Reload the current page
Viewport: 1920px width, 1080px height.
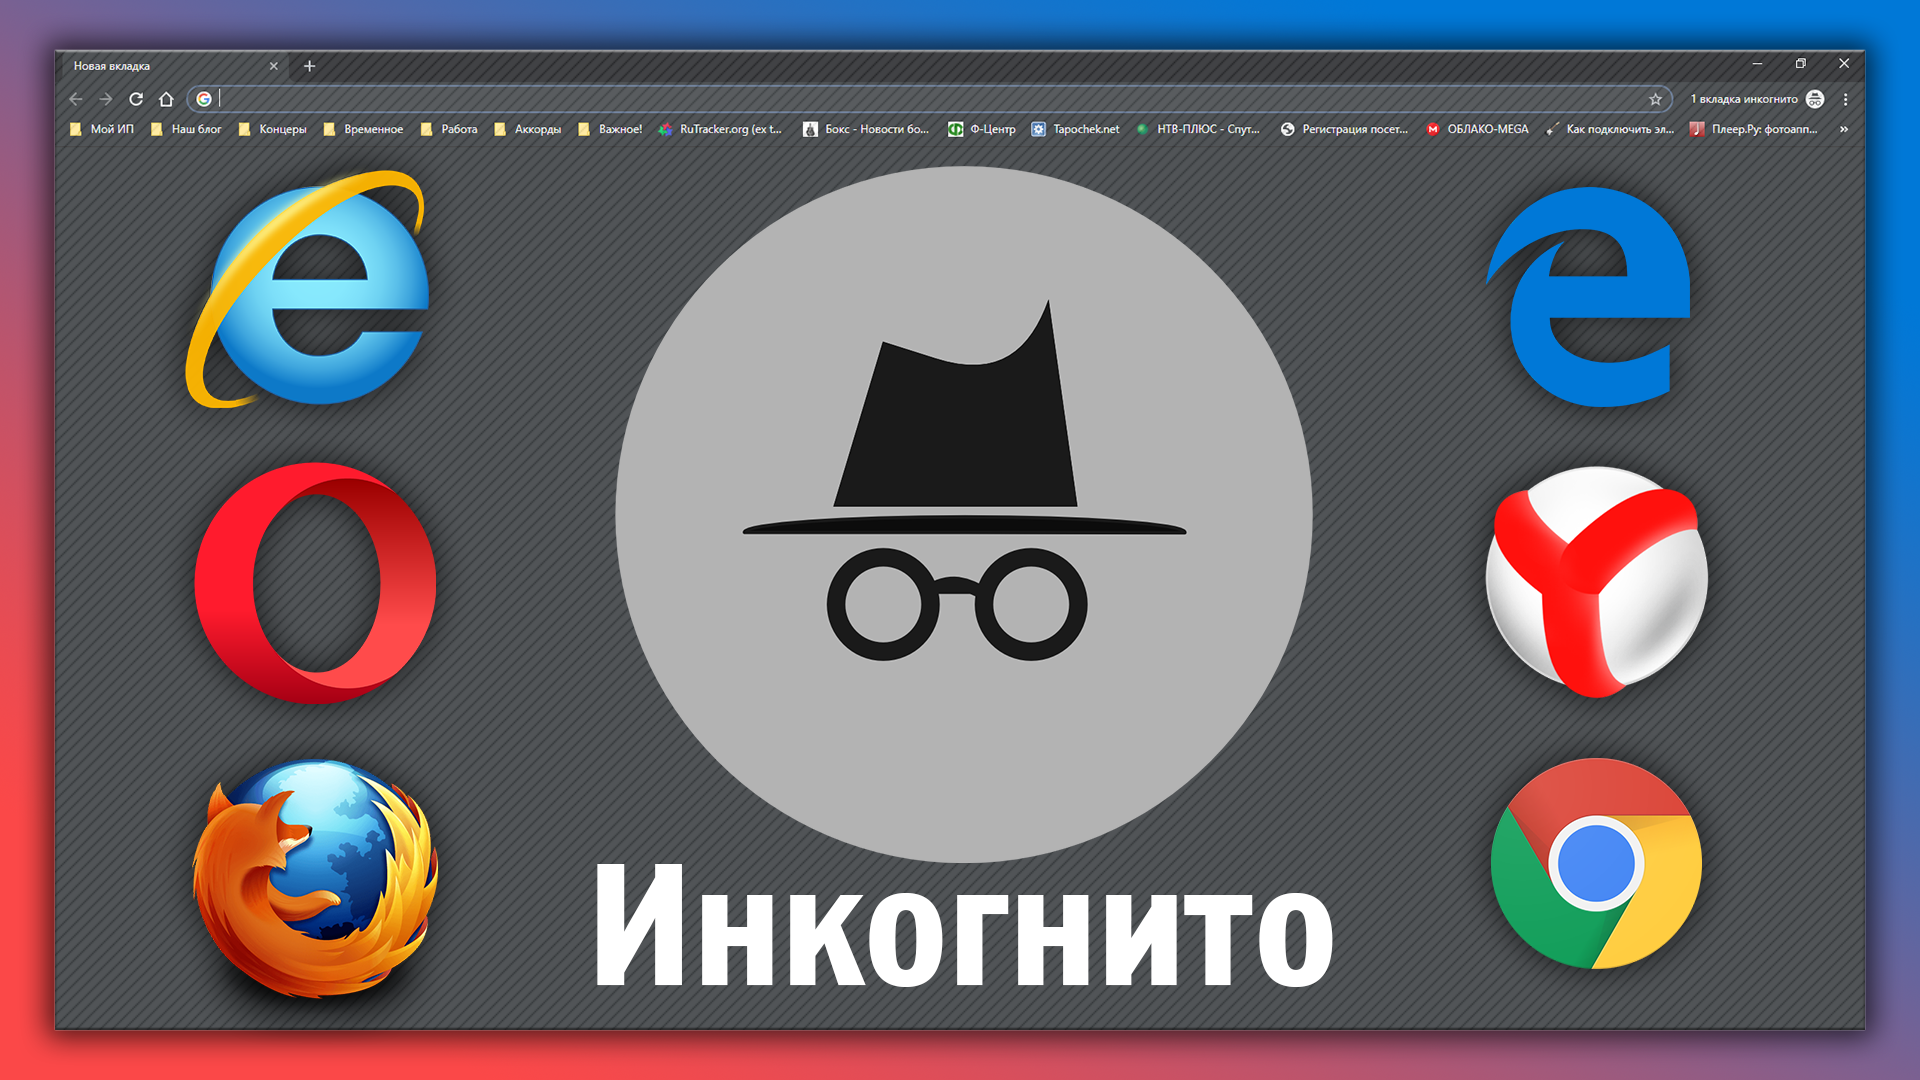pyautogui.click(x=136, y=99)
